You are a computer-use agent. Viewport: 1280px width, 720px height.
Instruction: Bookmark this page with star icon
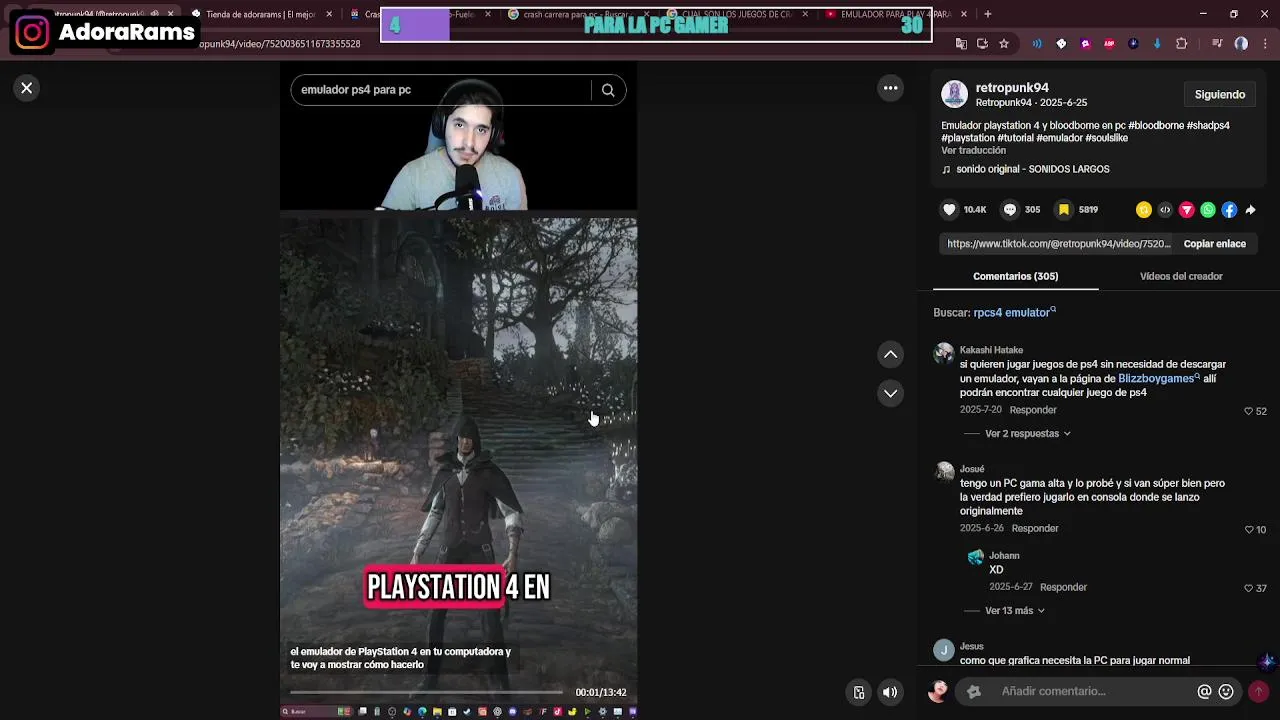[1004, 44]
